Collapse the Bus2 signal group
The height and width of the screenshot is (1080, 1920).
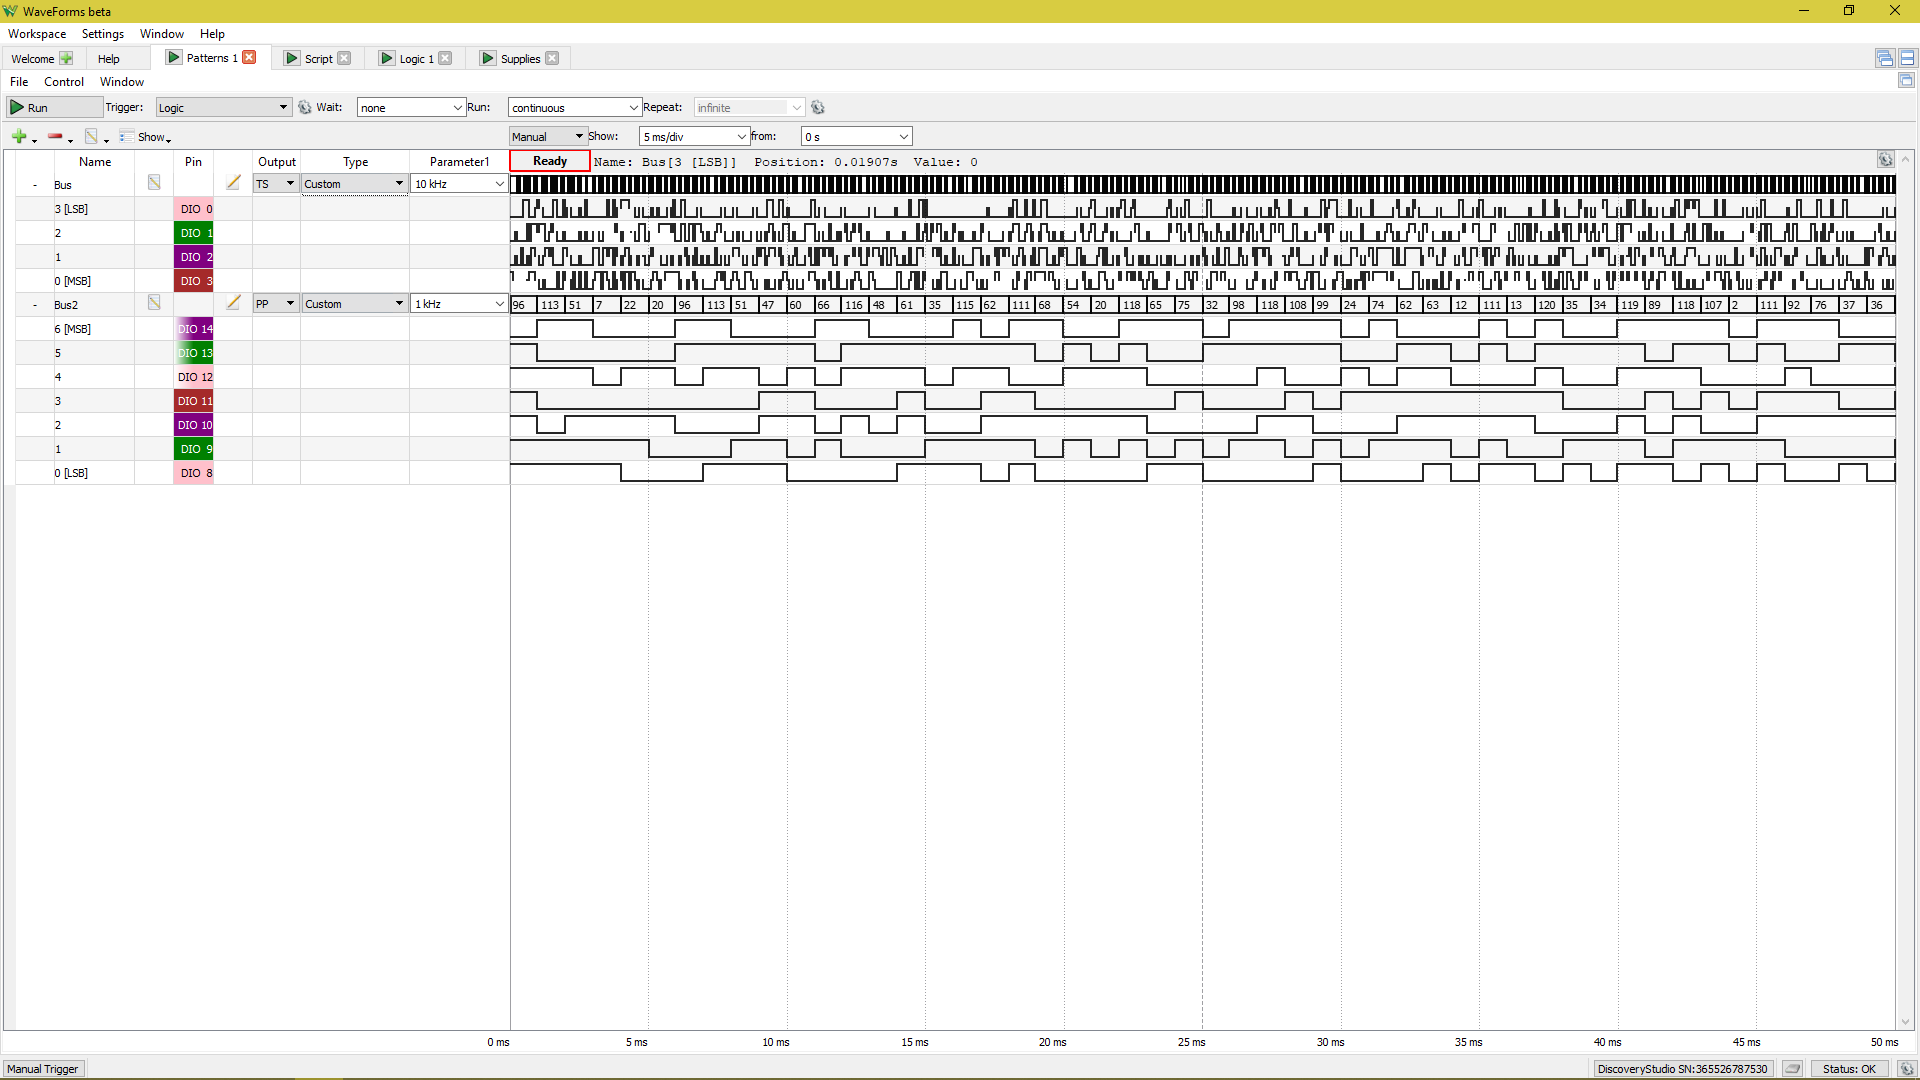coord(35,305)
